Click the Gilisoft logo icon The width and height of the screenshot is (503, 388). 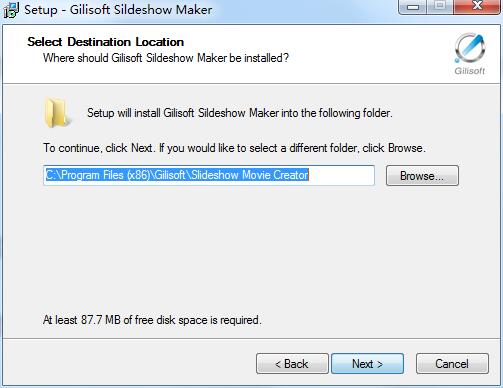pyautogui.click(x=470, y=48)
